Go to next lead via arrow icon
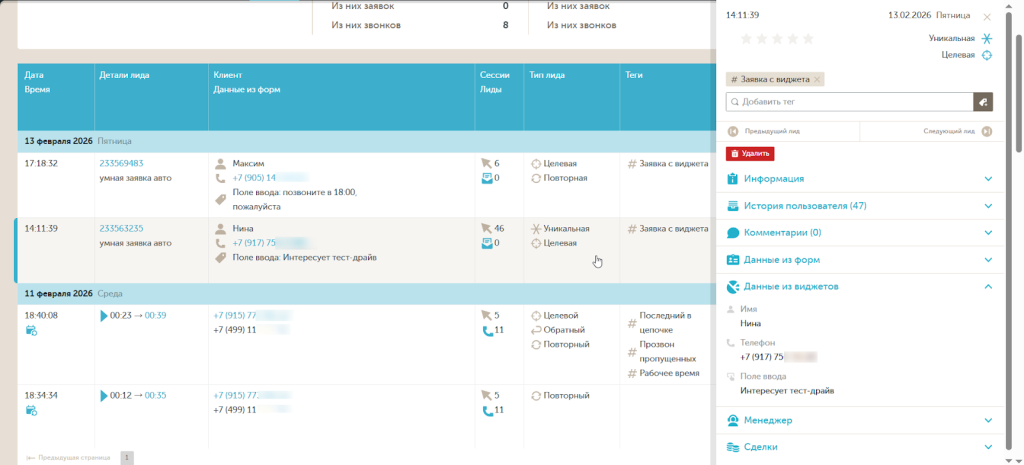This screenshot has width=1024, height=465. click(987, 131)
